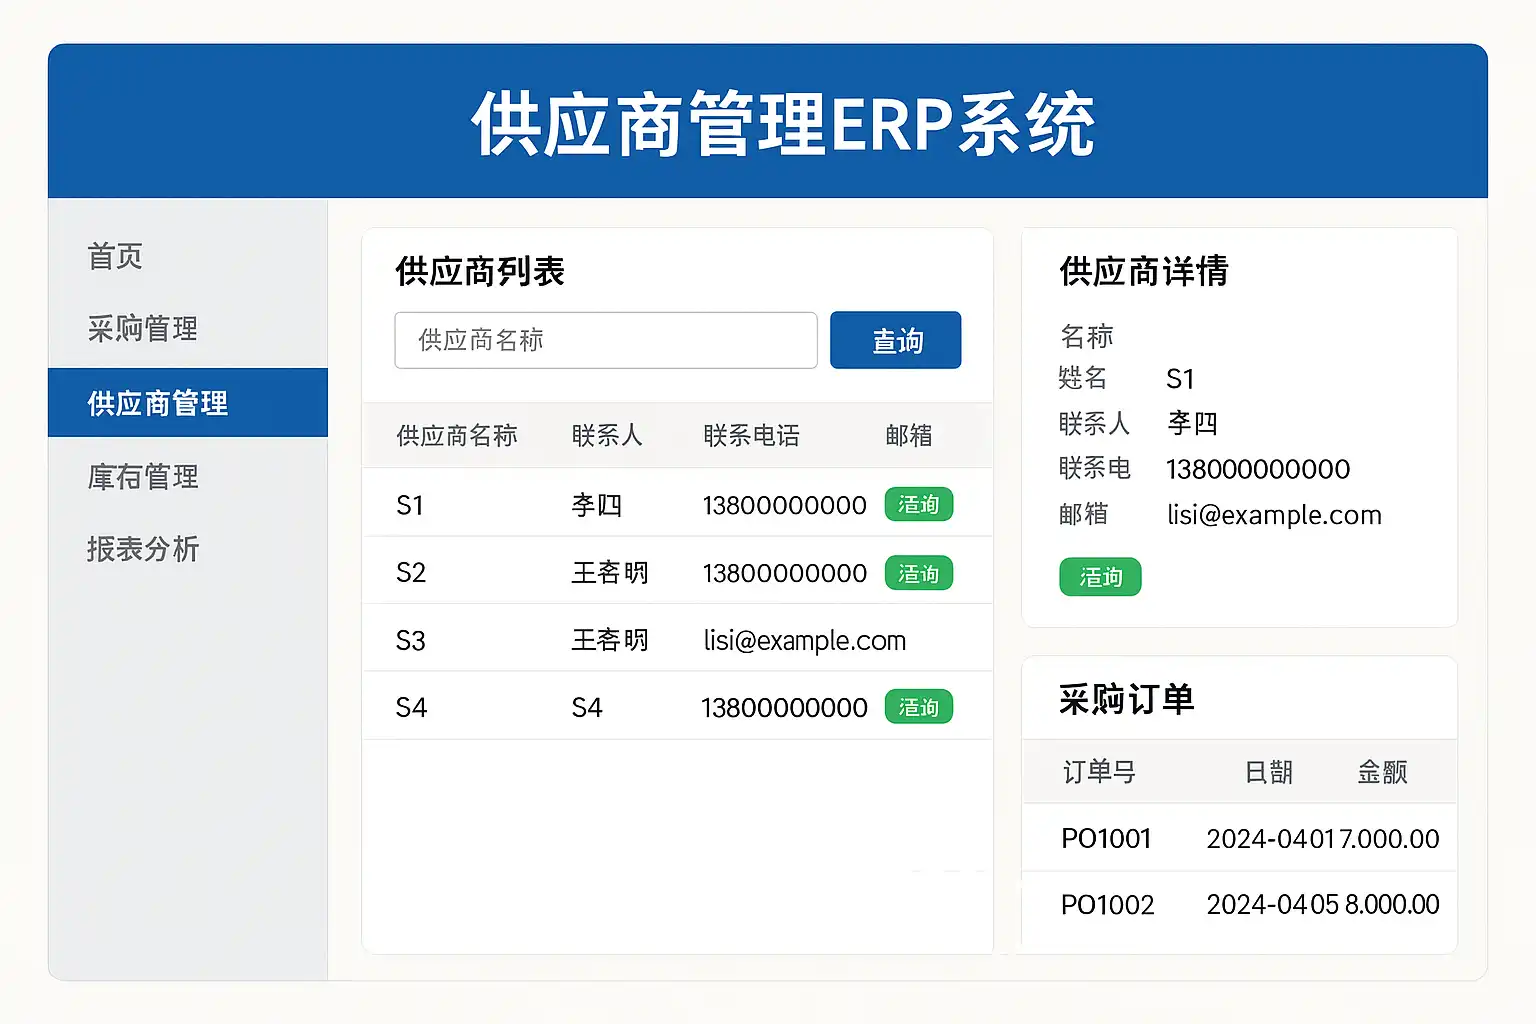The width and height of the screenshot is (1536, 1024).
Task: Open 首页 in the sidebar
Action: 115,256
